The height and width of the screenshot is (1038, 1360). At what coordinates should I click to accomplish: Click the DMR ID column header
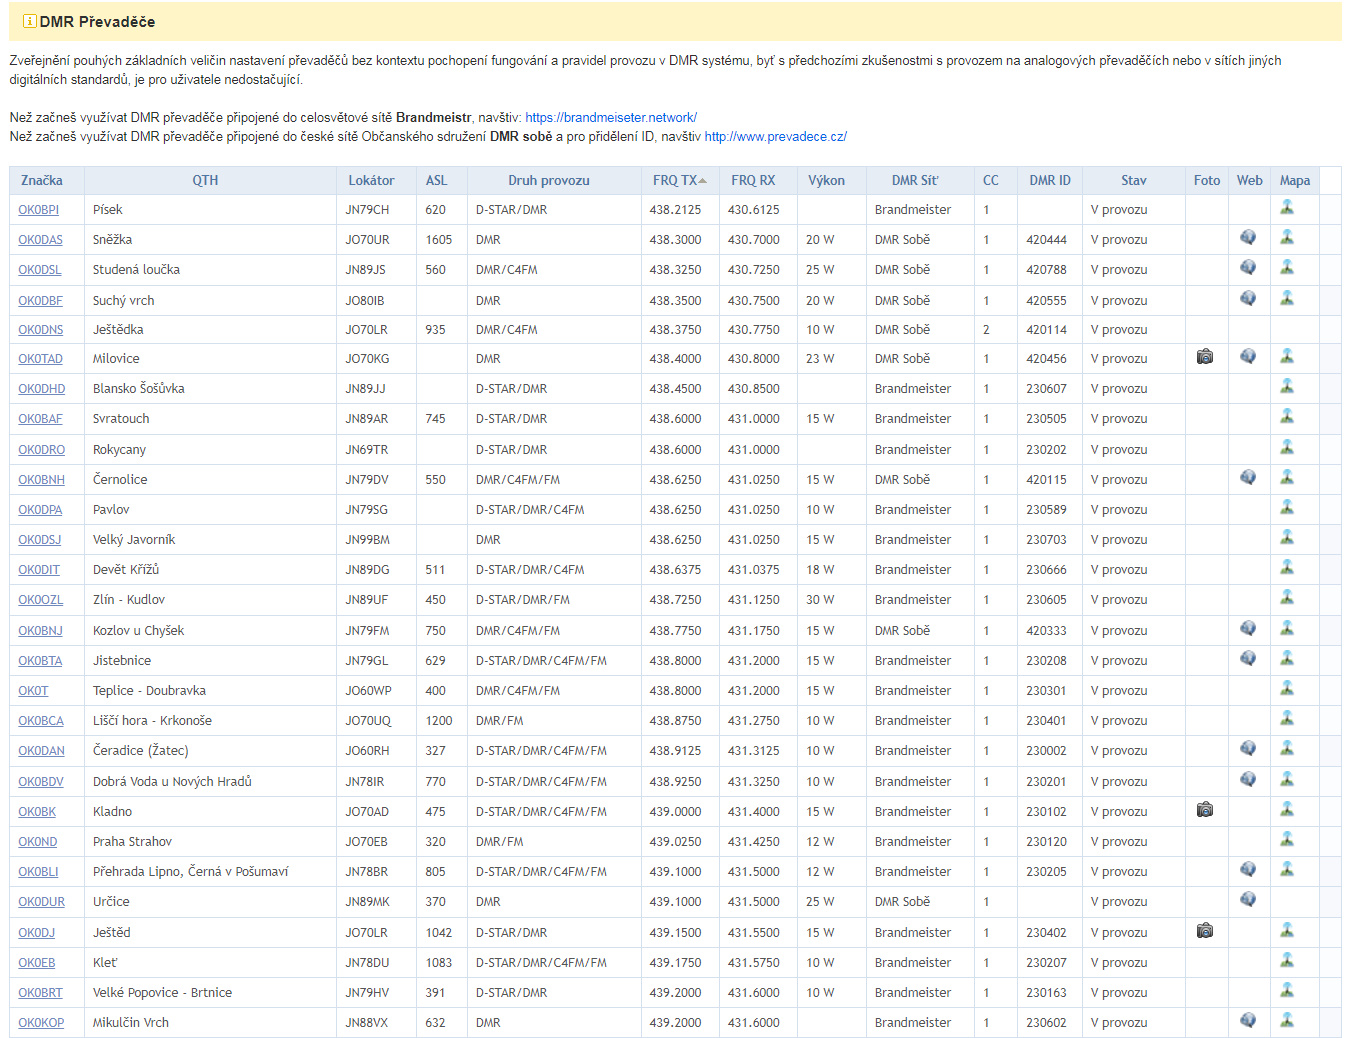[1049, 181]
